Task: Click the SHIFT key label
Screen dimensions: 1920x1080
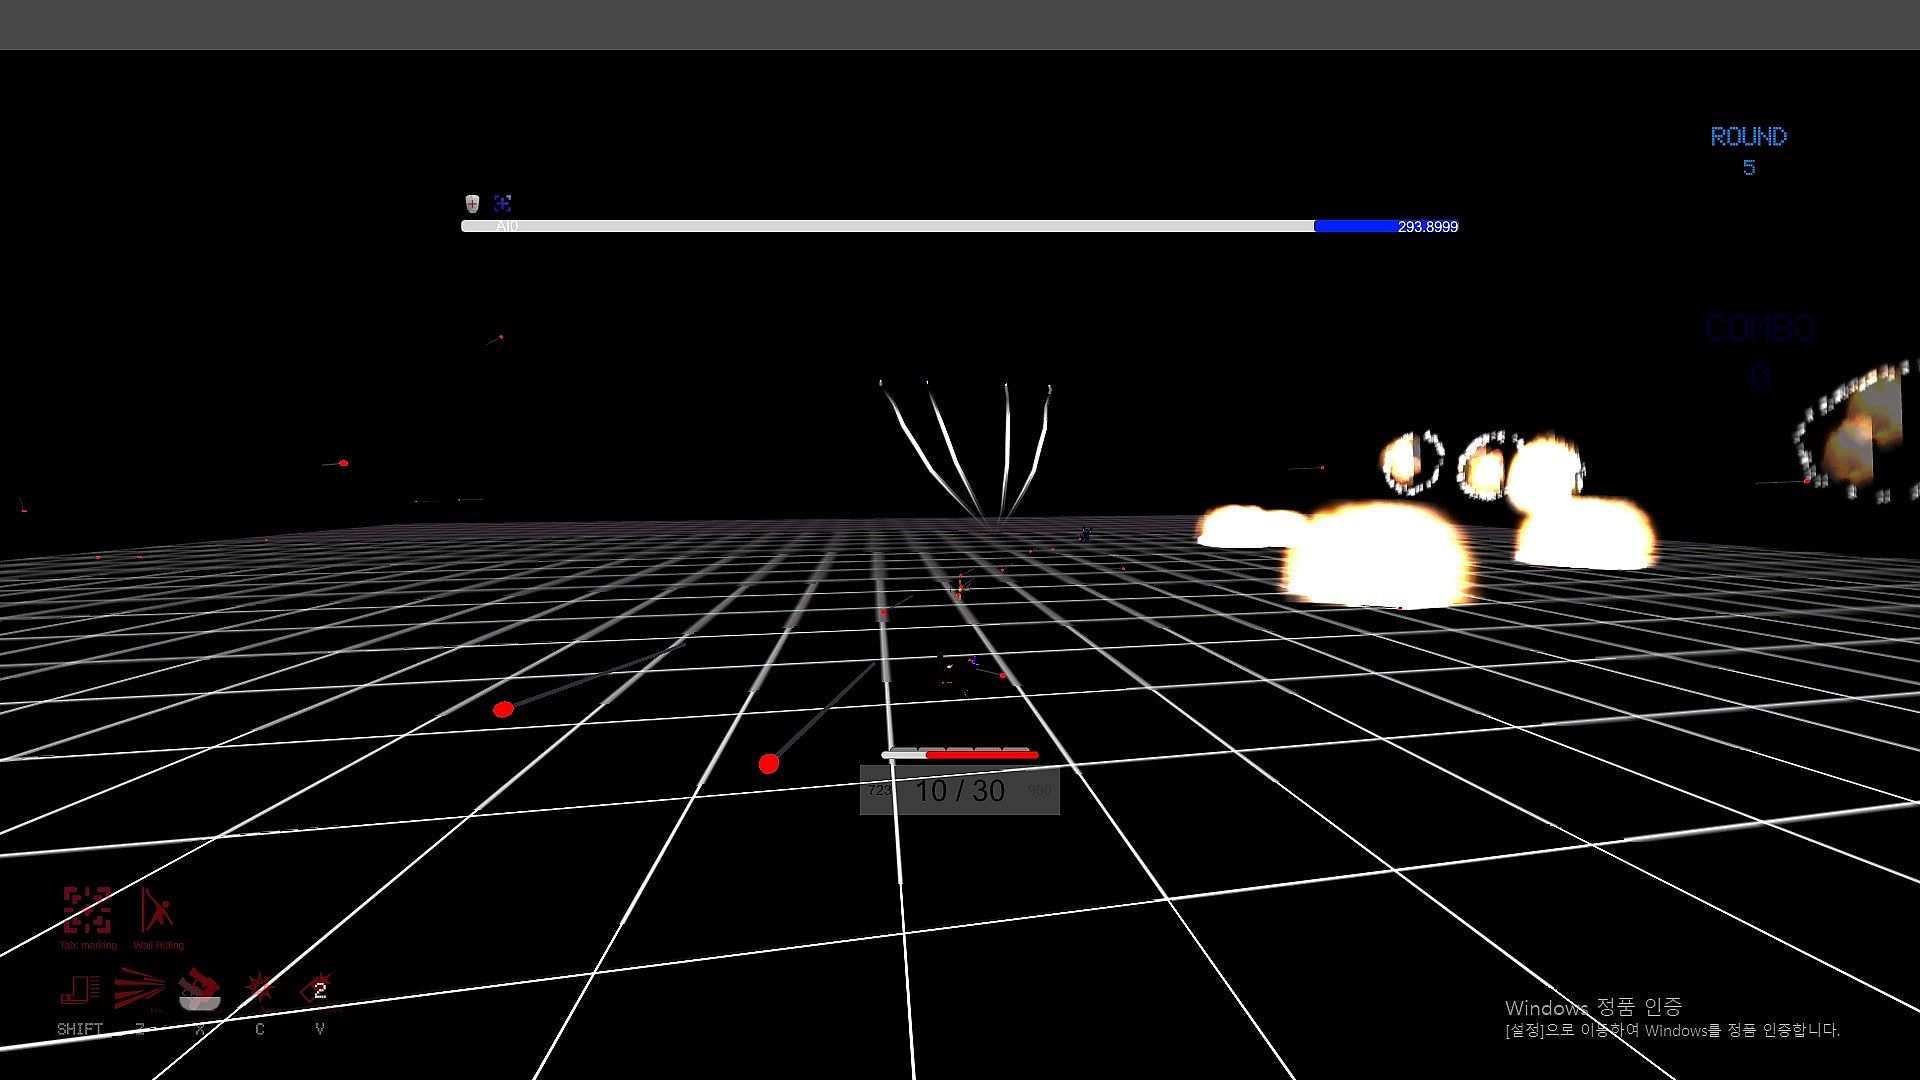Action: click(x=80, y=1029)
